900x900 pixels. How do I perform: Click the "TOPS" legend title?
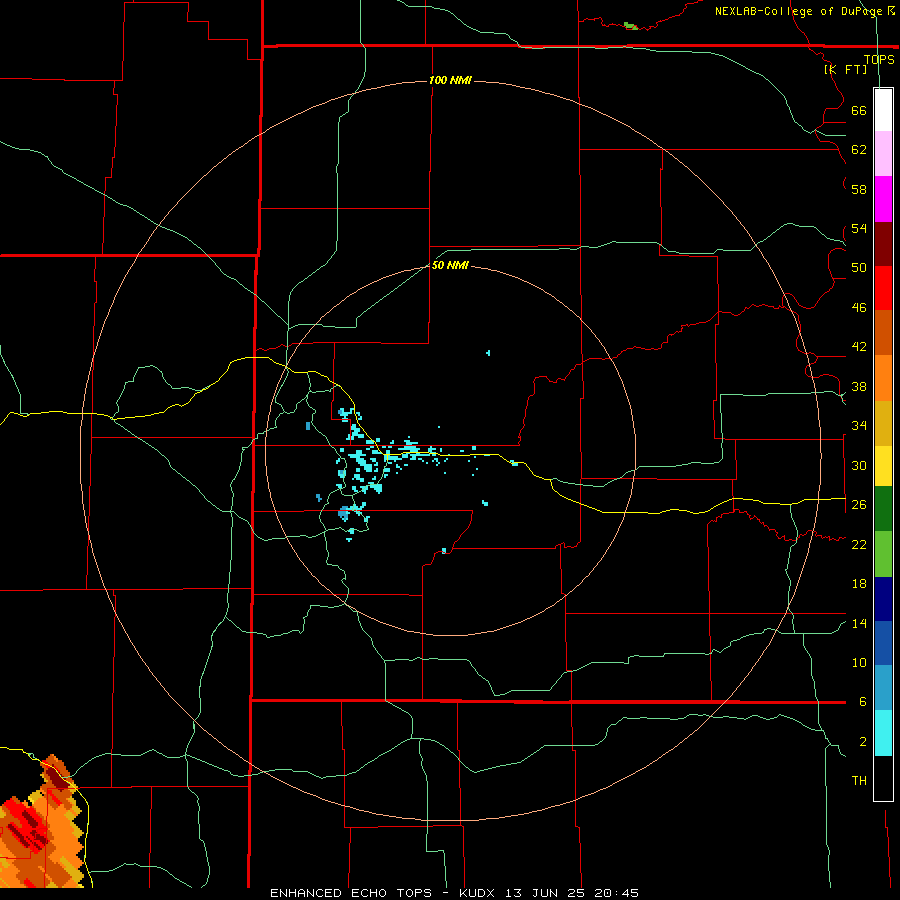[x=879, y=59]
